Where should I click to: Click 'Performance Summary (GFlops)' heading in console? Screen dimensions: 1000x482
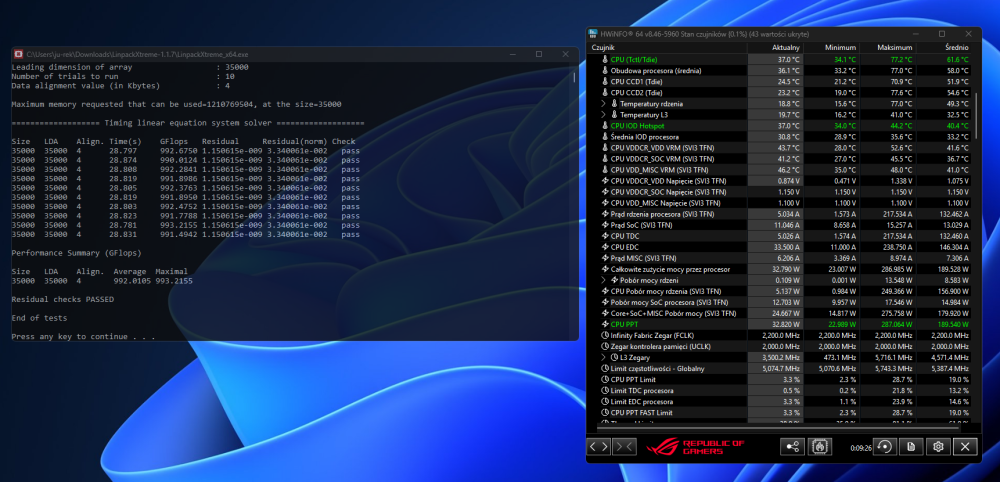[76, 253]
